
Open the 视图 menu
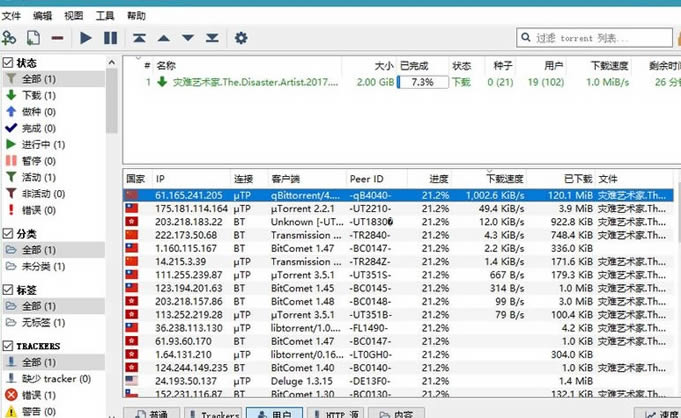[x=73, y=16]
